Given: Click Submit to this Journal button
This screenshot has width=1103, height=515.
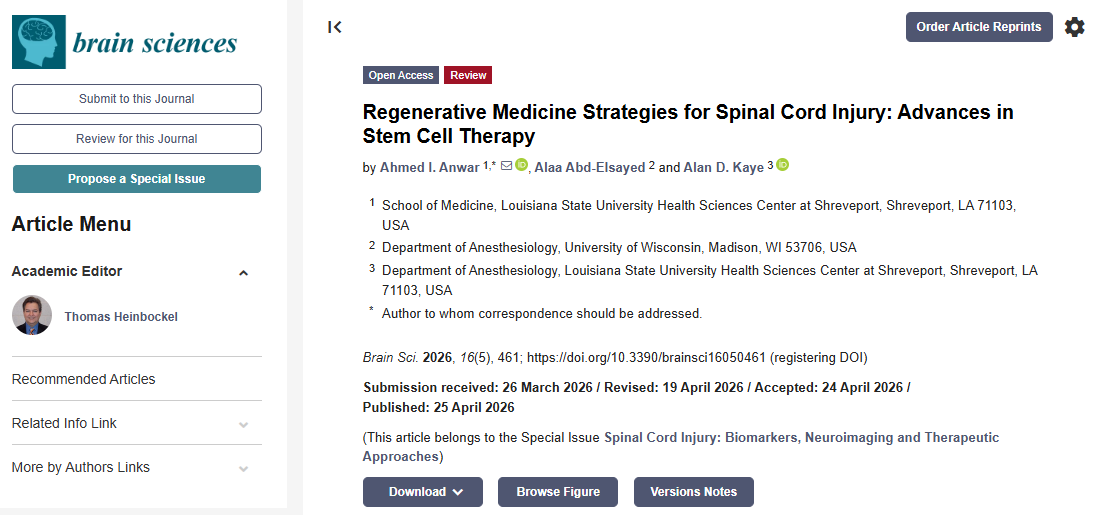Looking at the screenshot, I should pyautogui.click(x=137, y=99).
